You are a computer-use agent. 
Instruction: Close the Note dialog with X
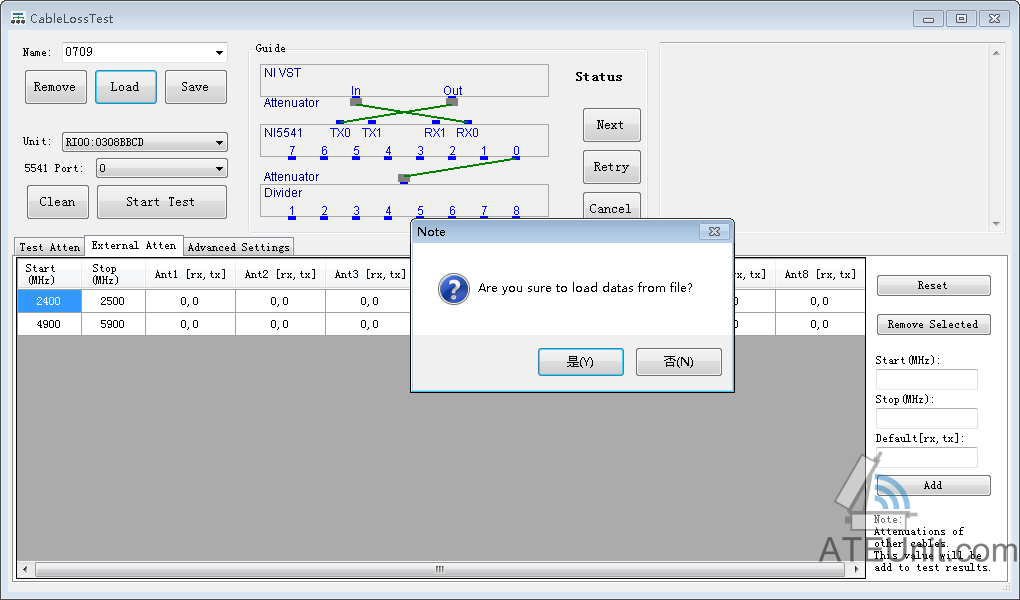[x=714, y=232]
